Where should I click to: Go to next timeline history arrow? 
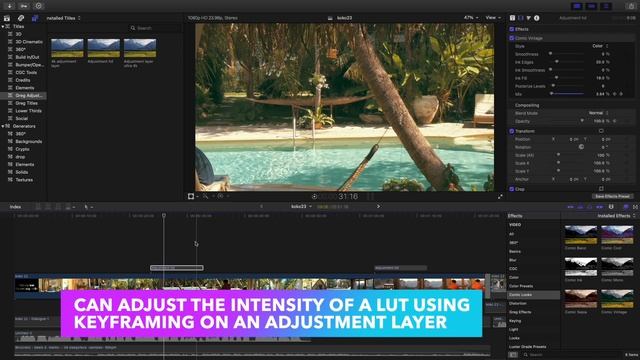coord(378,207)
